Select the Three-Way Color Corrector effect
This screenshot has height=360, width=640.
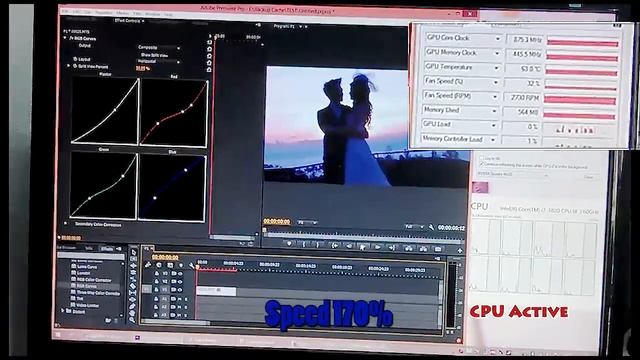pyautogui.click(x=98, y=293)
